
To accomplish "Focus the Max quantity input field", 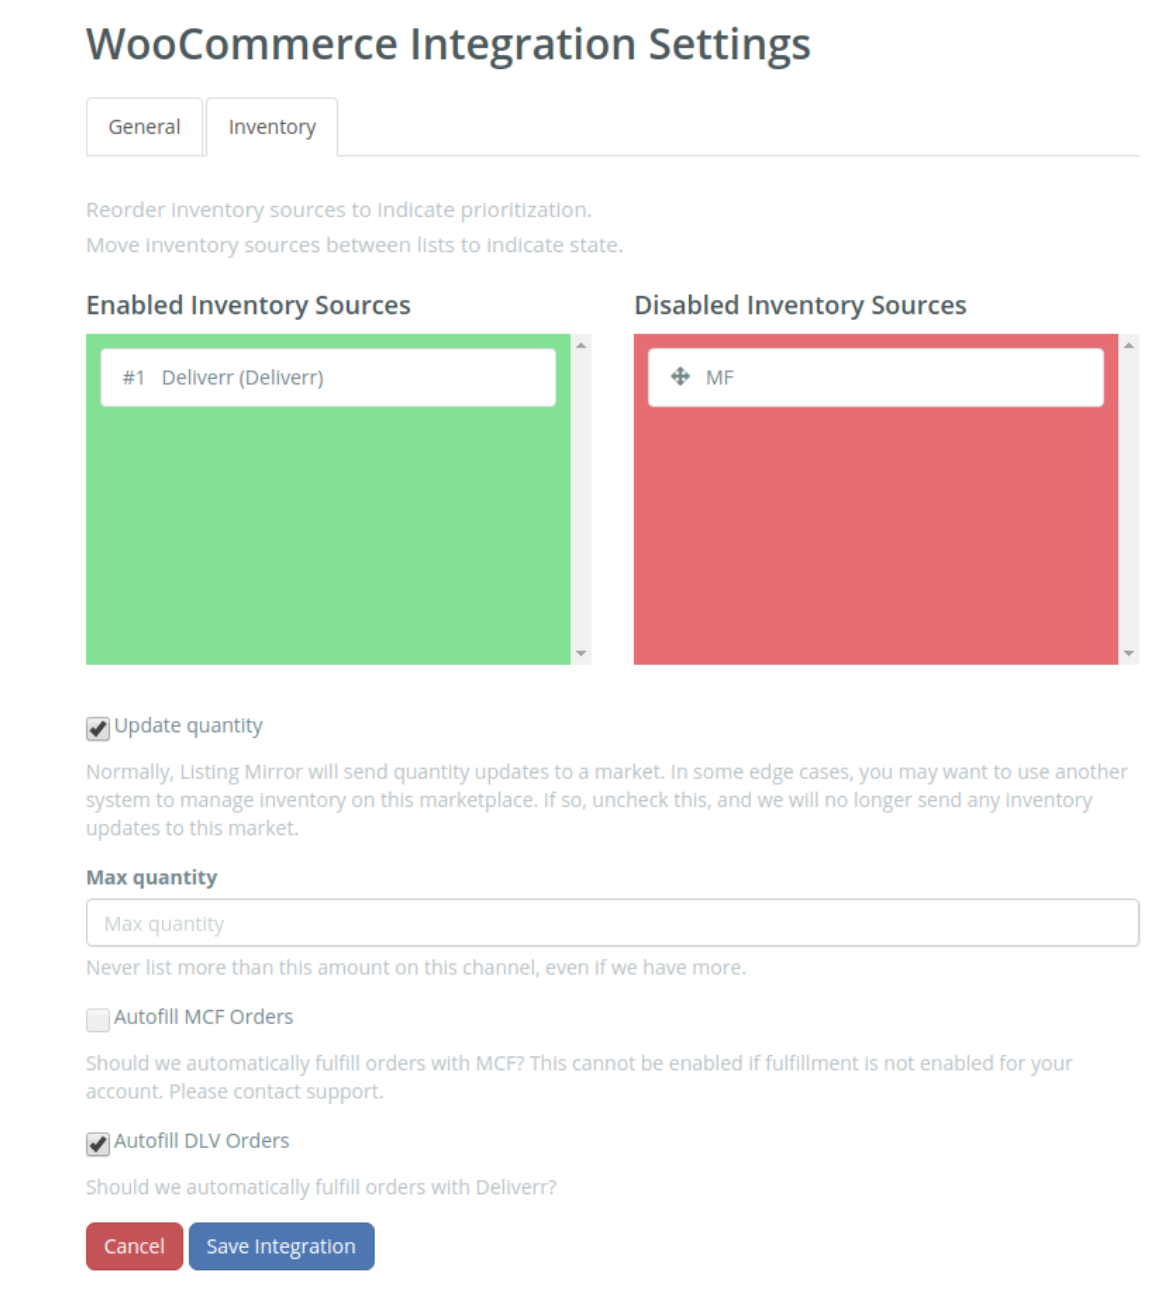I will coord(612,923).
